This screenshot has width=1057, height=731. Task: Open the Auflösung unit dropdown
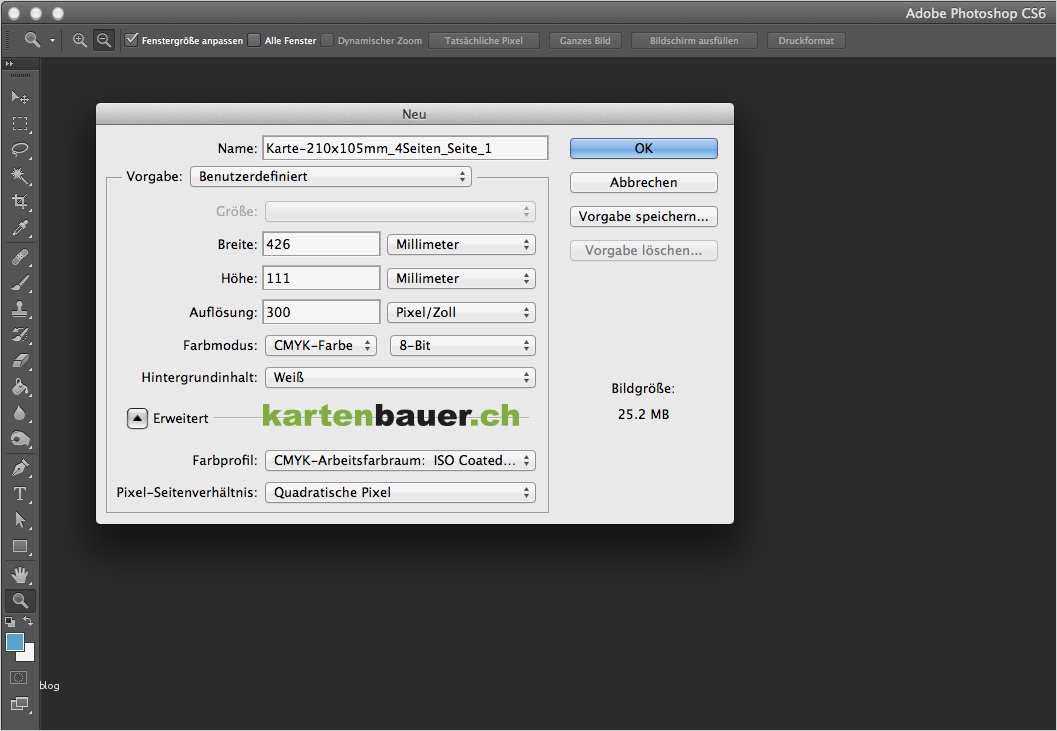pos(462,312)
